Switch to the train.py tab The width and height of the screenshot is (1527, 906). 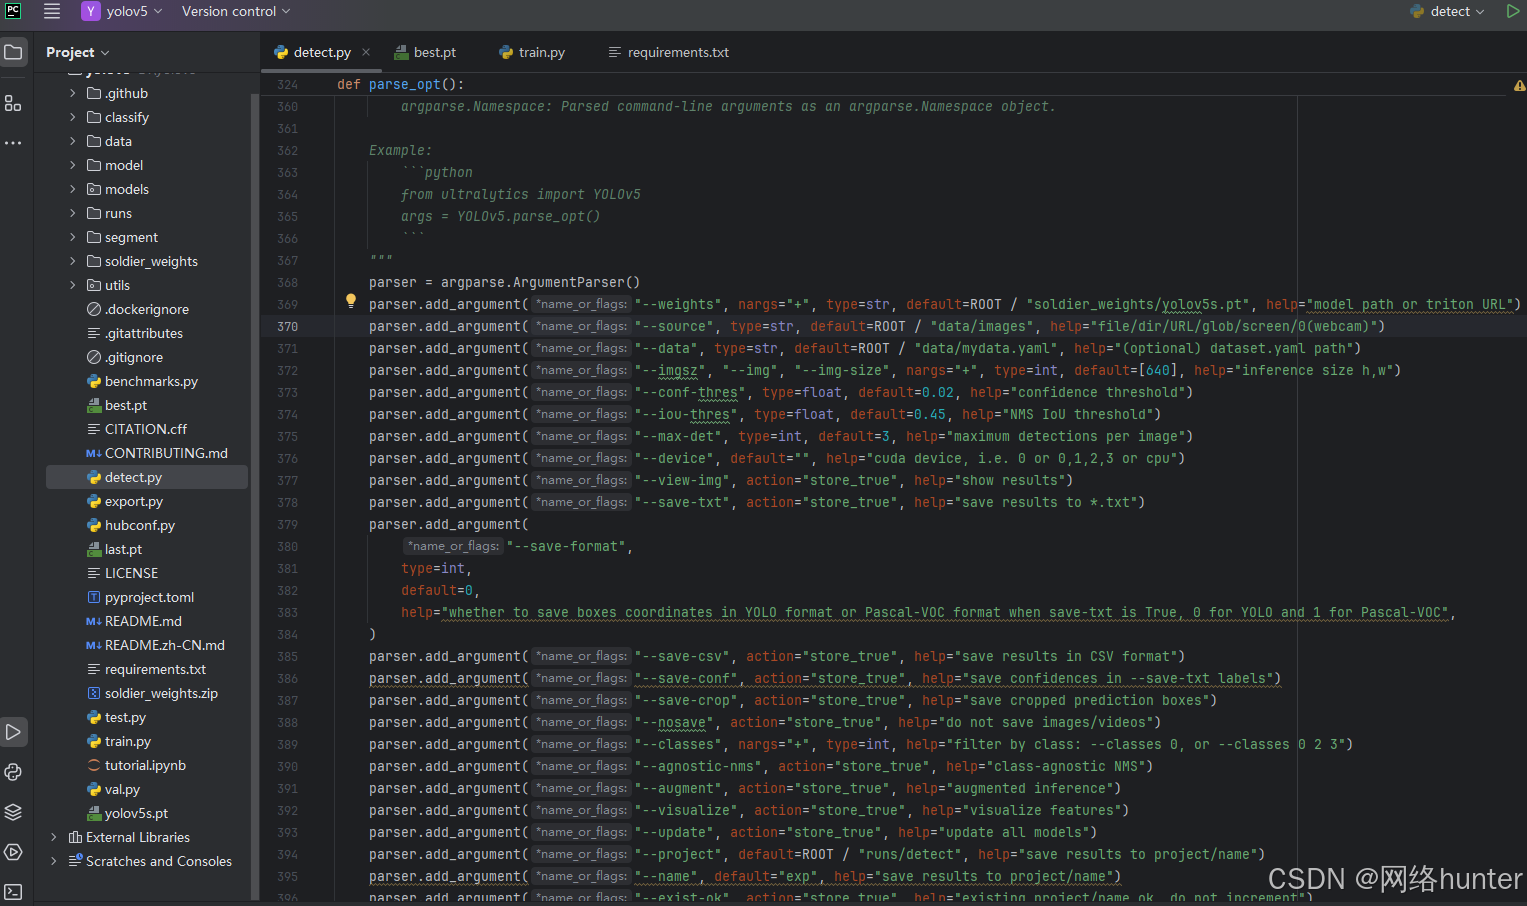[532, 52]
